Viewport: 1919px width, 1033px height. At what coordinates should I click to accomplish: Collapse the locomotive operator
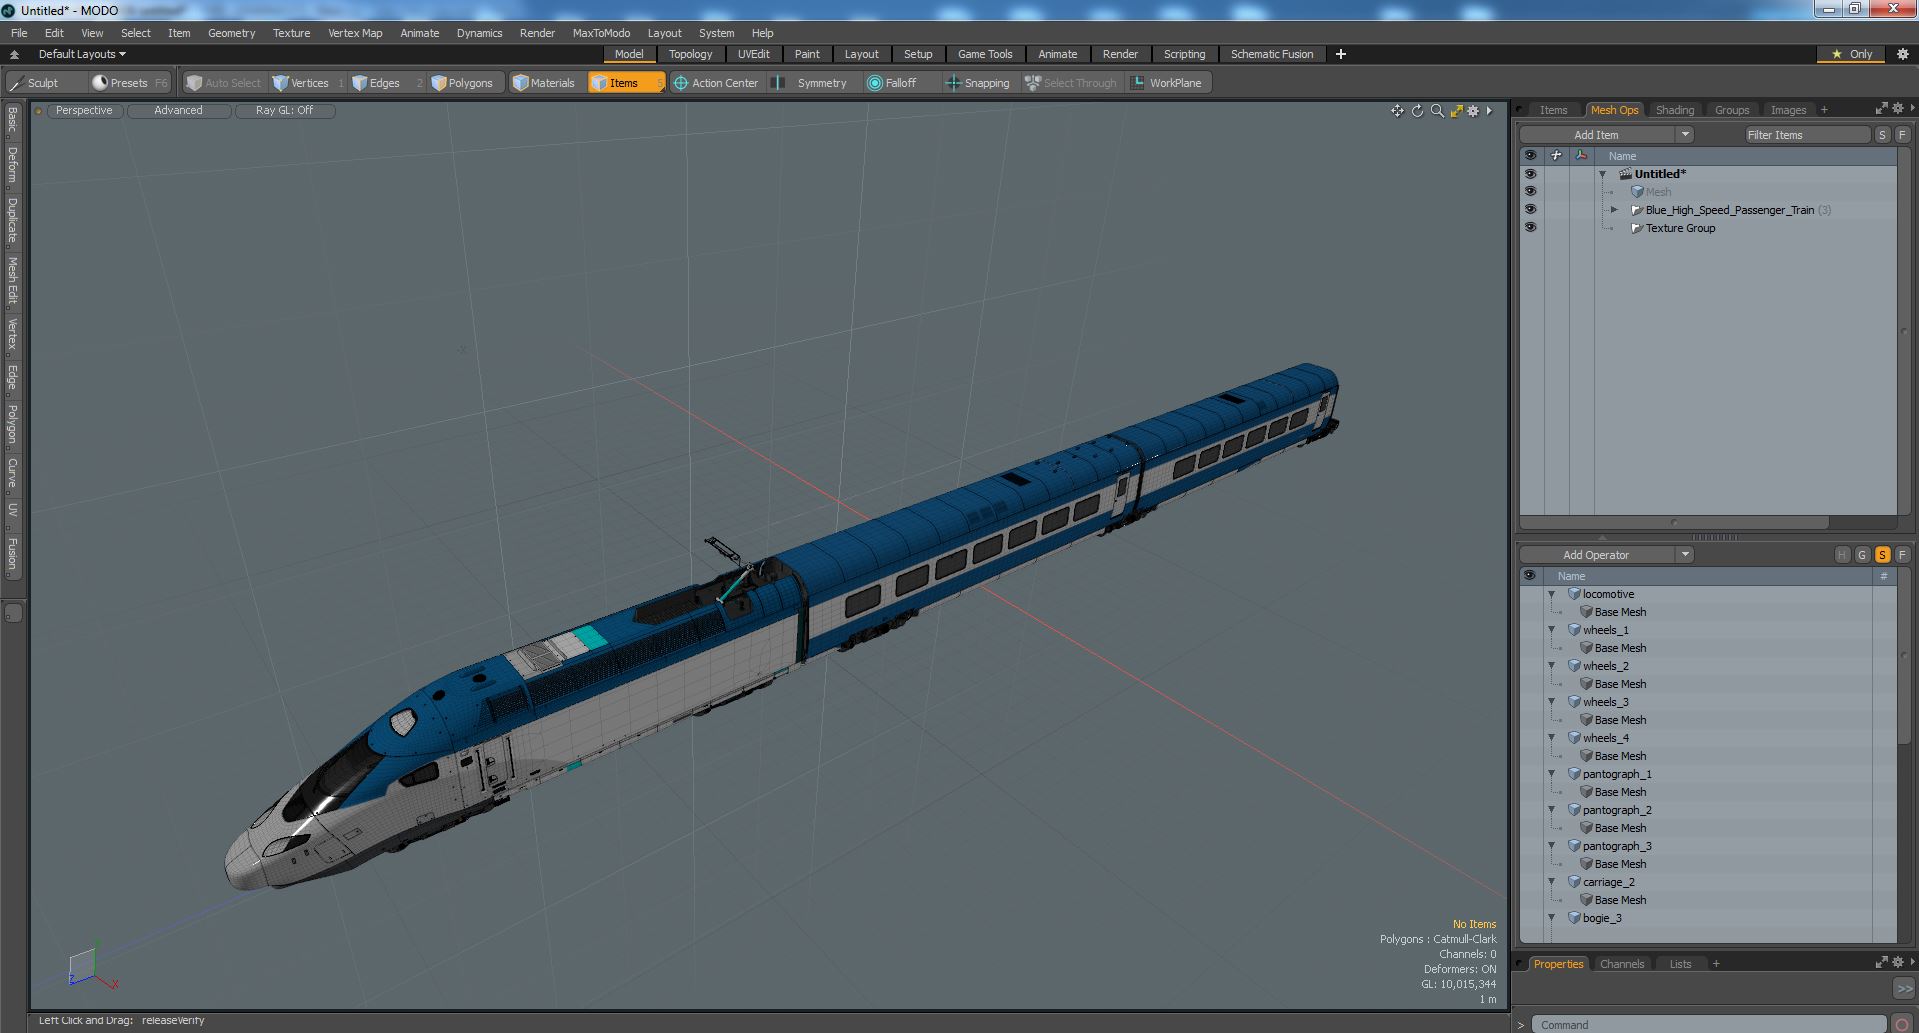click(x=1552, y=594)
